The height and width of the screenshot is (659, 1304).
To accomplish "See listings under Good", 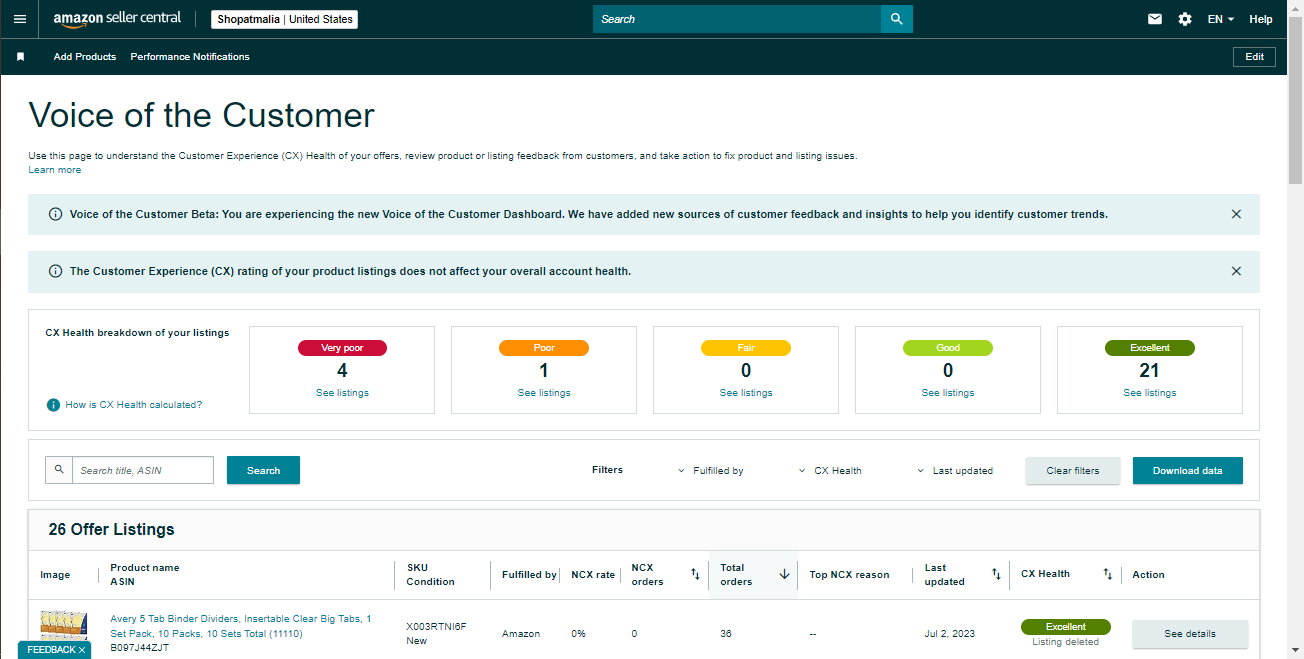I will (x=948, y=393).
